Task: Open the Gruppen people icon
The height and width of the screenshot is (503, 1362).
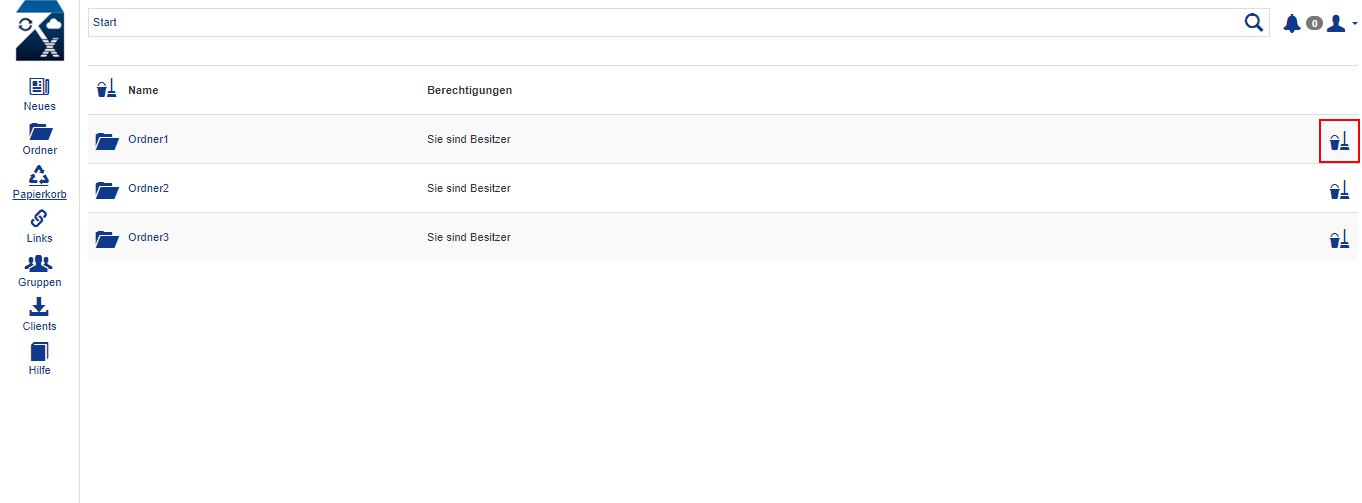Action: tap(39, 263)
